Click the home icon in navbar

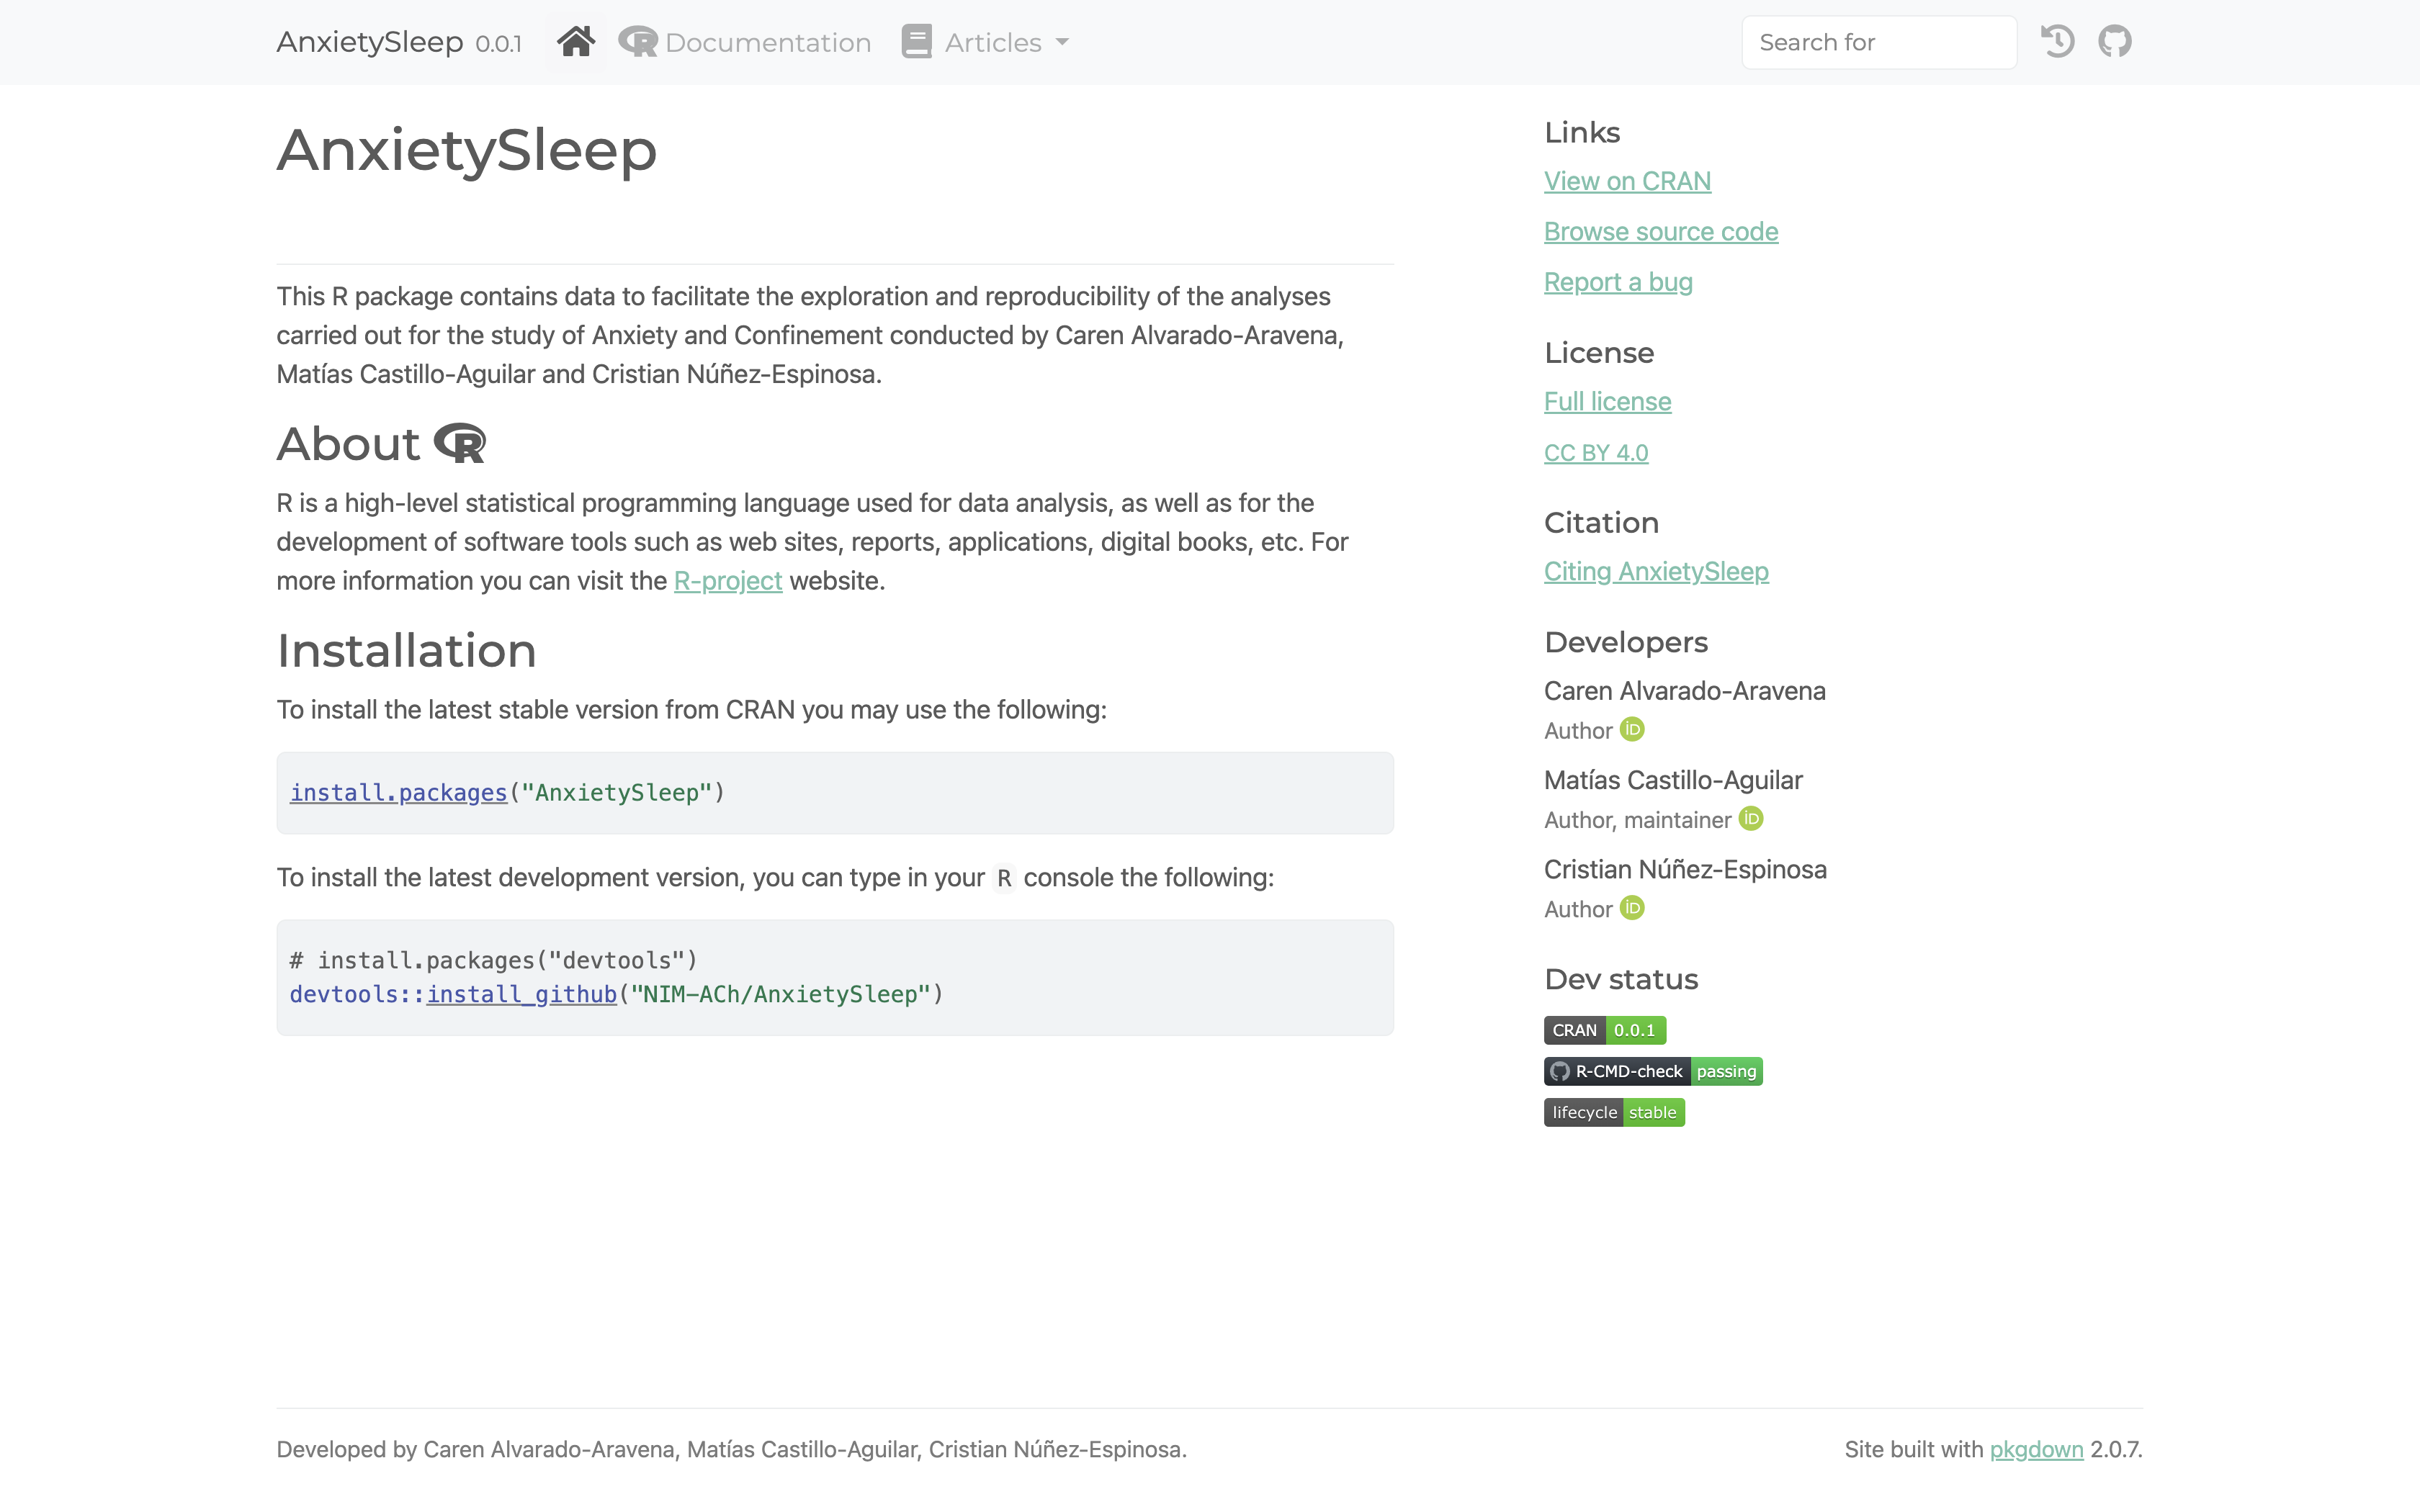(x=576, y=42)
